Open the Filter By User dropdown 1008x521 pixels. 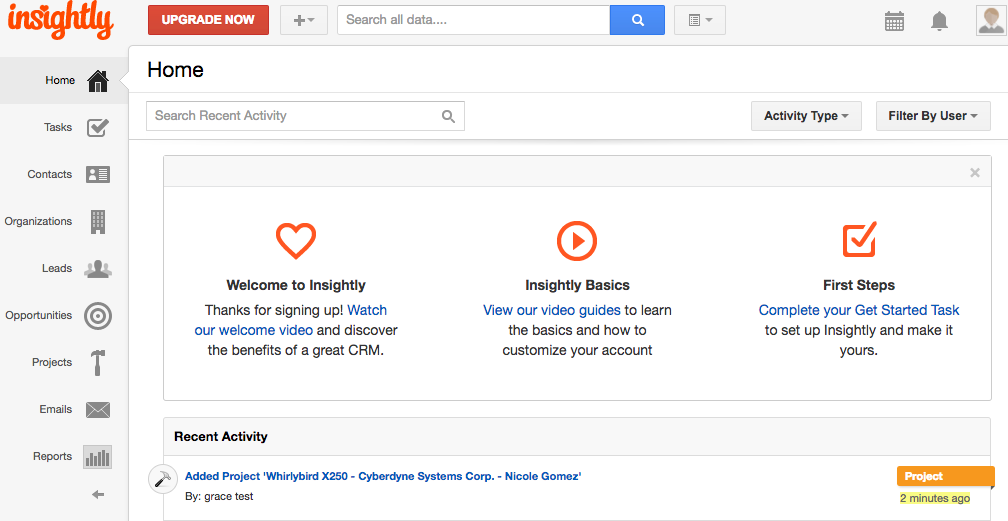(933, 116)
